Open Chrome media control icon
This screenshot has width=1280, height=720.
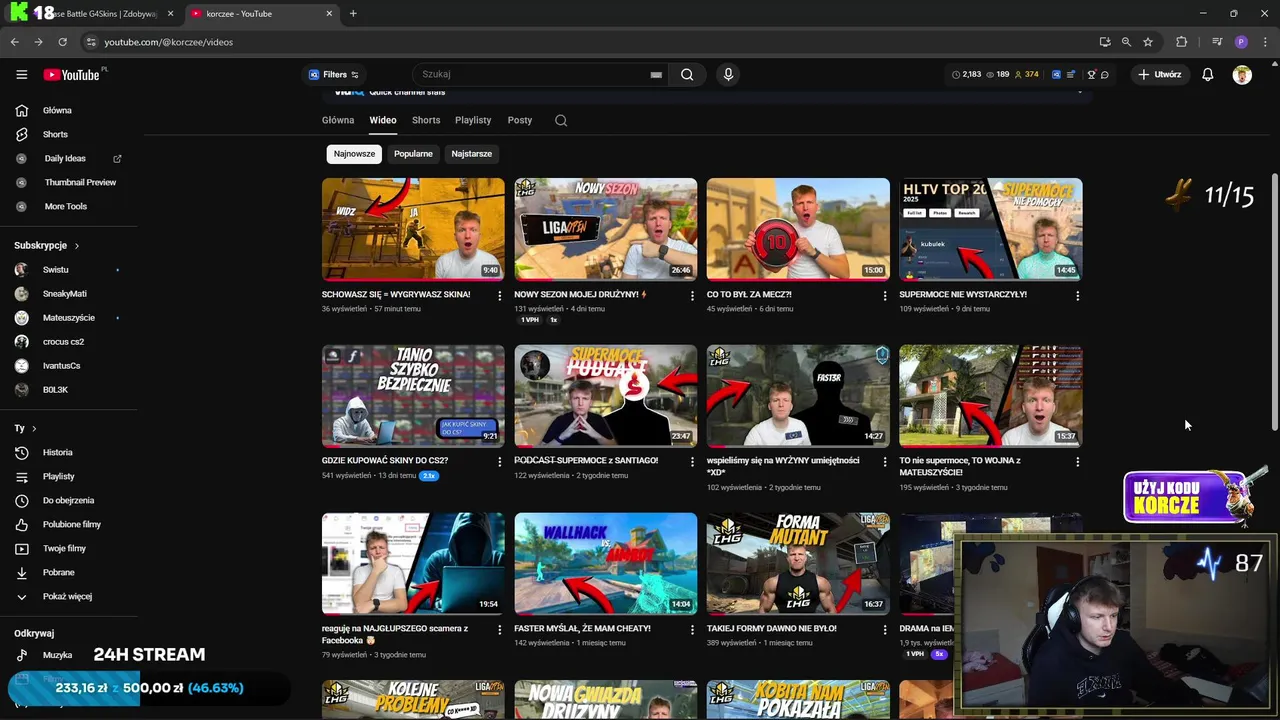click(1217, 42)
